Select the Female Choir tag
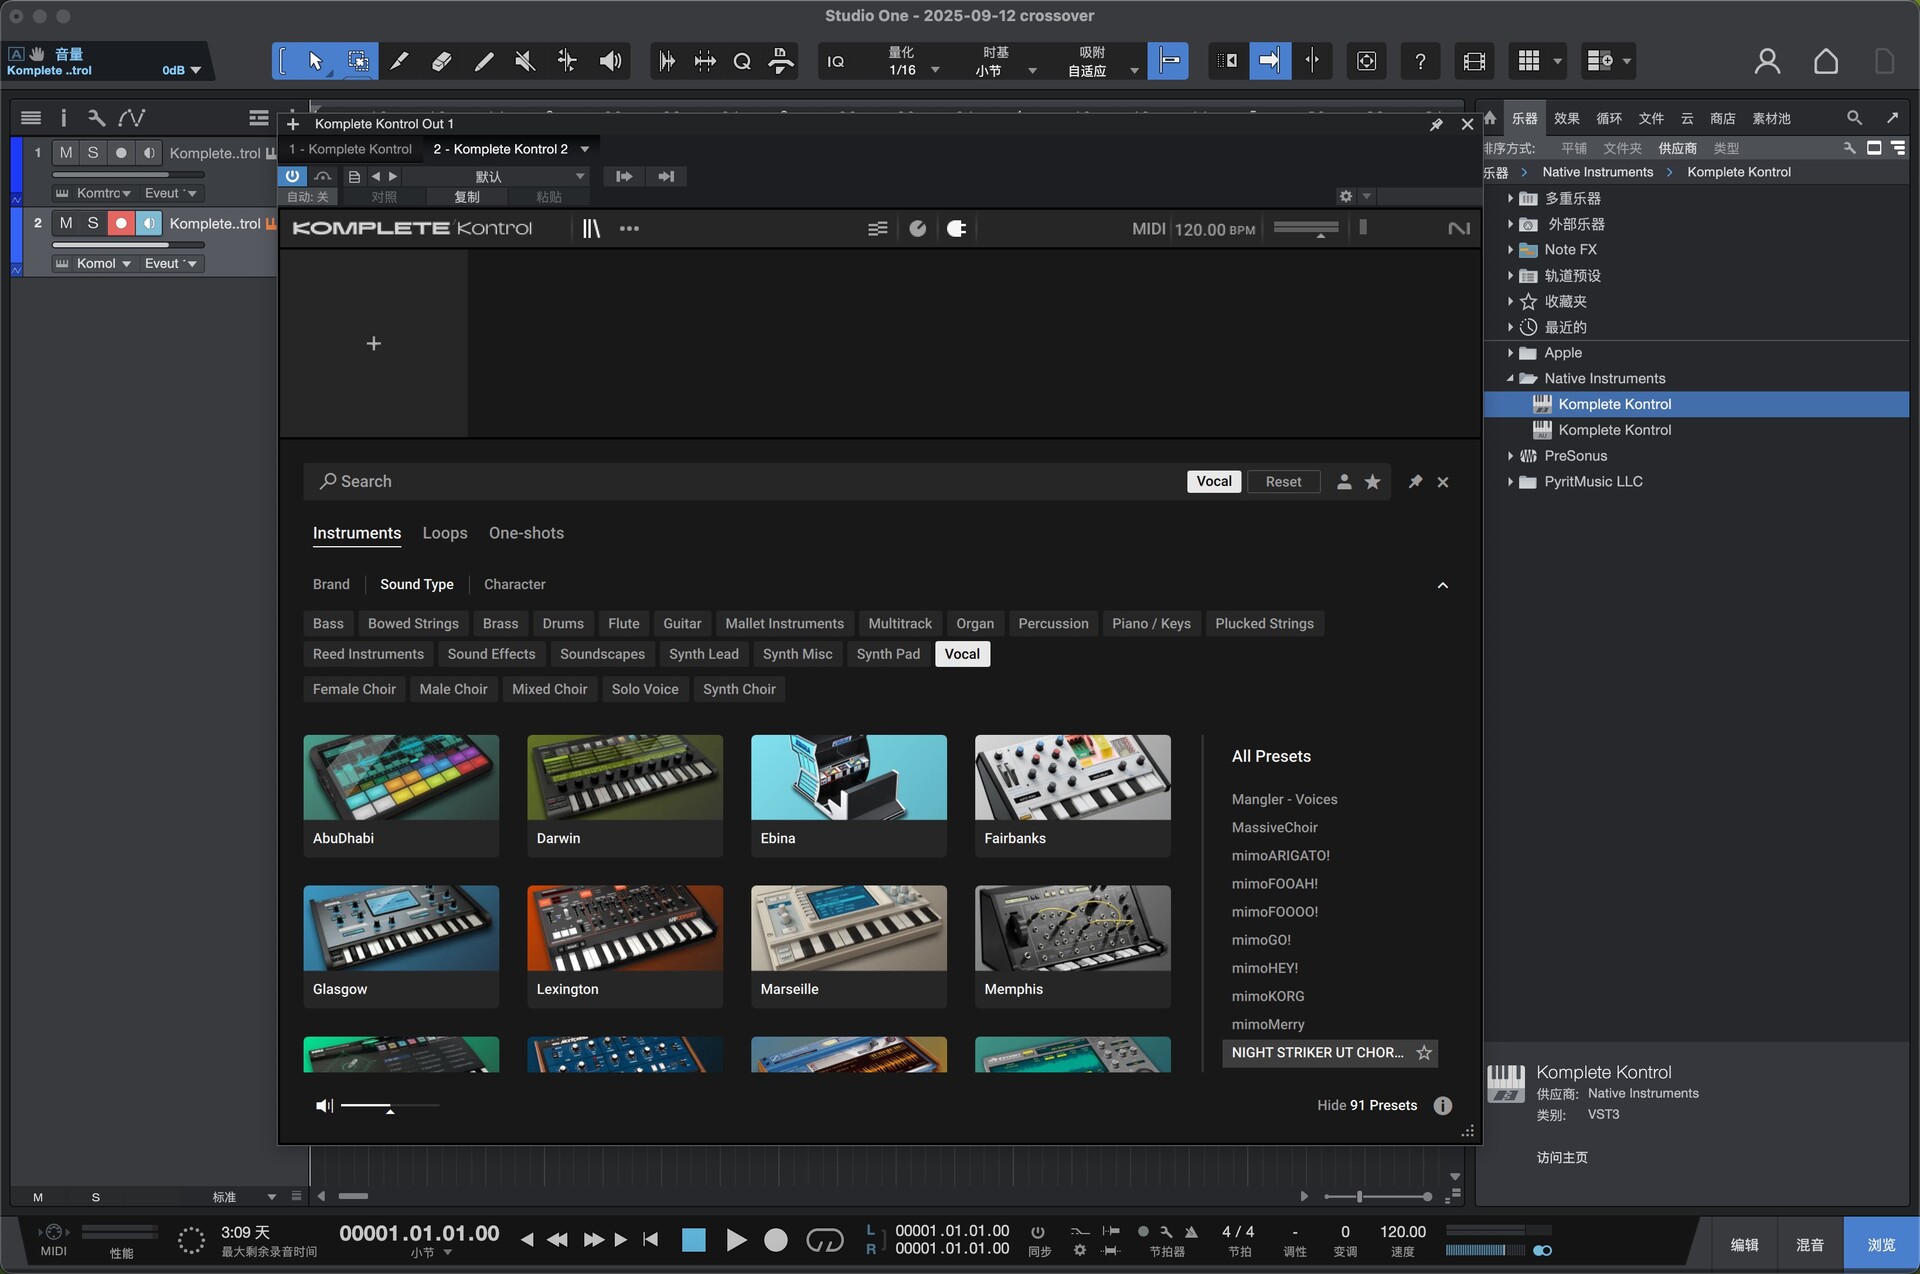 coord(354,689)
